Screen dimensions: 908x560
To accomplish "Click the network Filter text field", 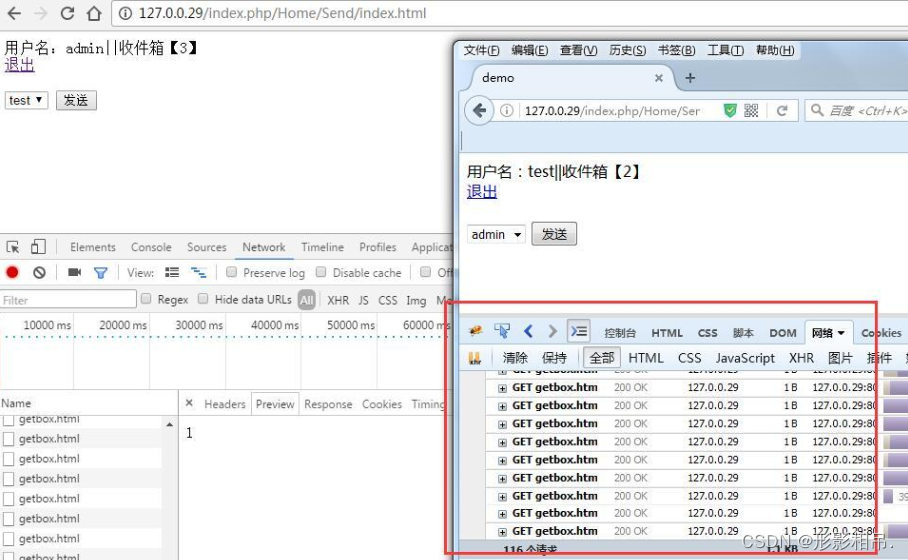I will pyautogui.click(x=68, y=299).
